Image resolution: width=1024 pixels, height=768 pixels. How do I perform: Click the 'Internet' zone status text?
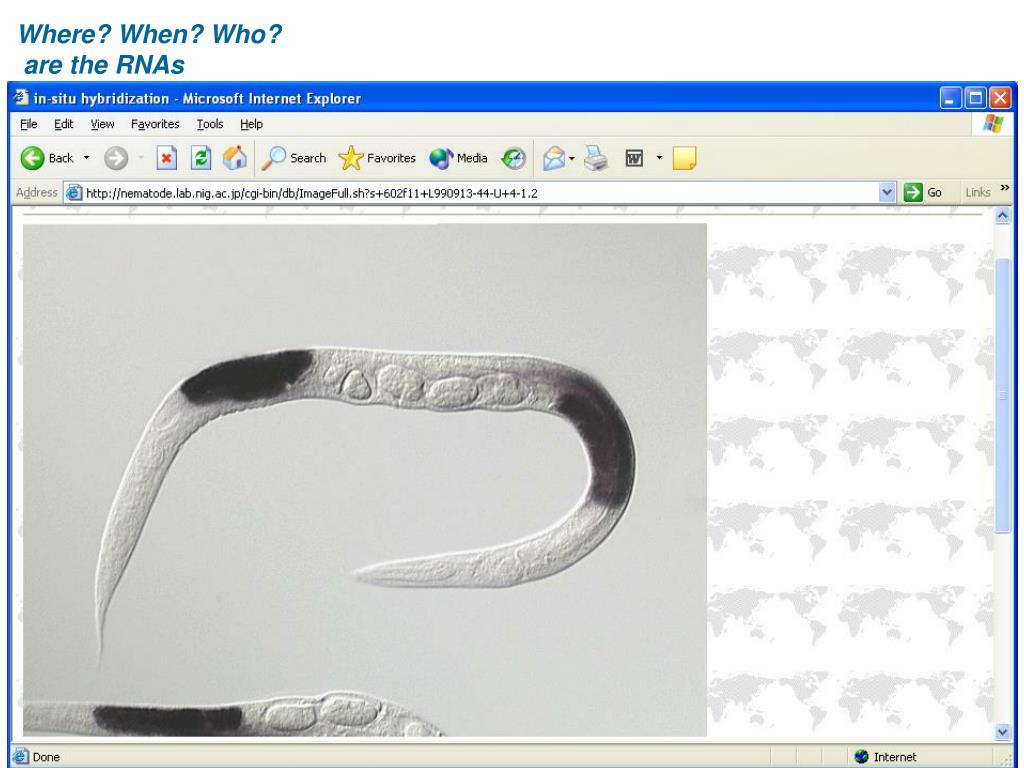point(895,757)
